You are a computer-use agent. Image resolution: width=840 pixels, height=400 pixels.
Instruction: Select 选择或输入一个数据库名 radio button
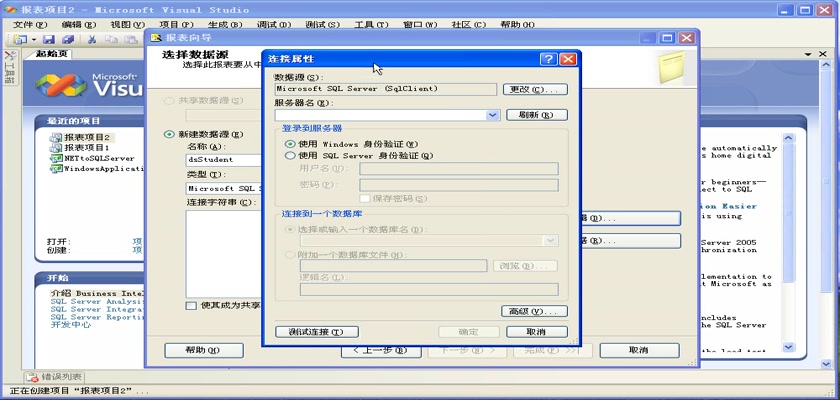290,229
